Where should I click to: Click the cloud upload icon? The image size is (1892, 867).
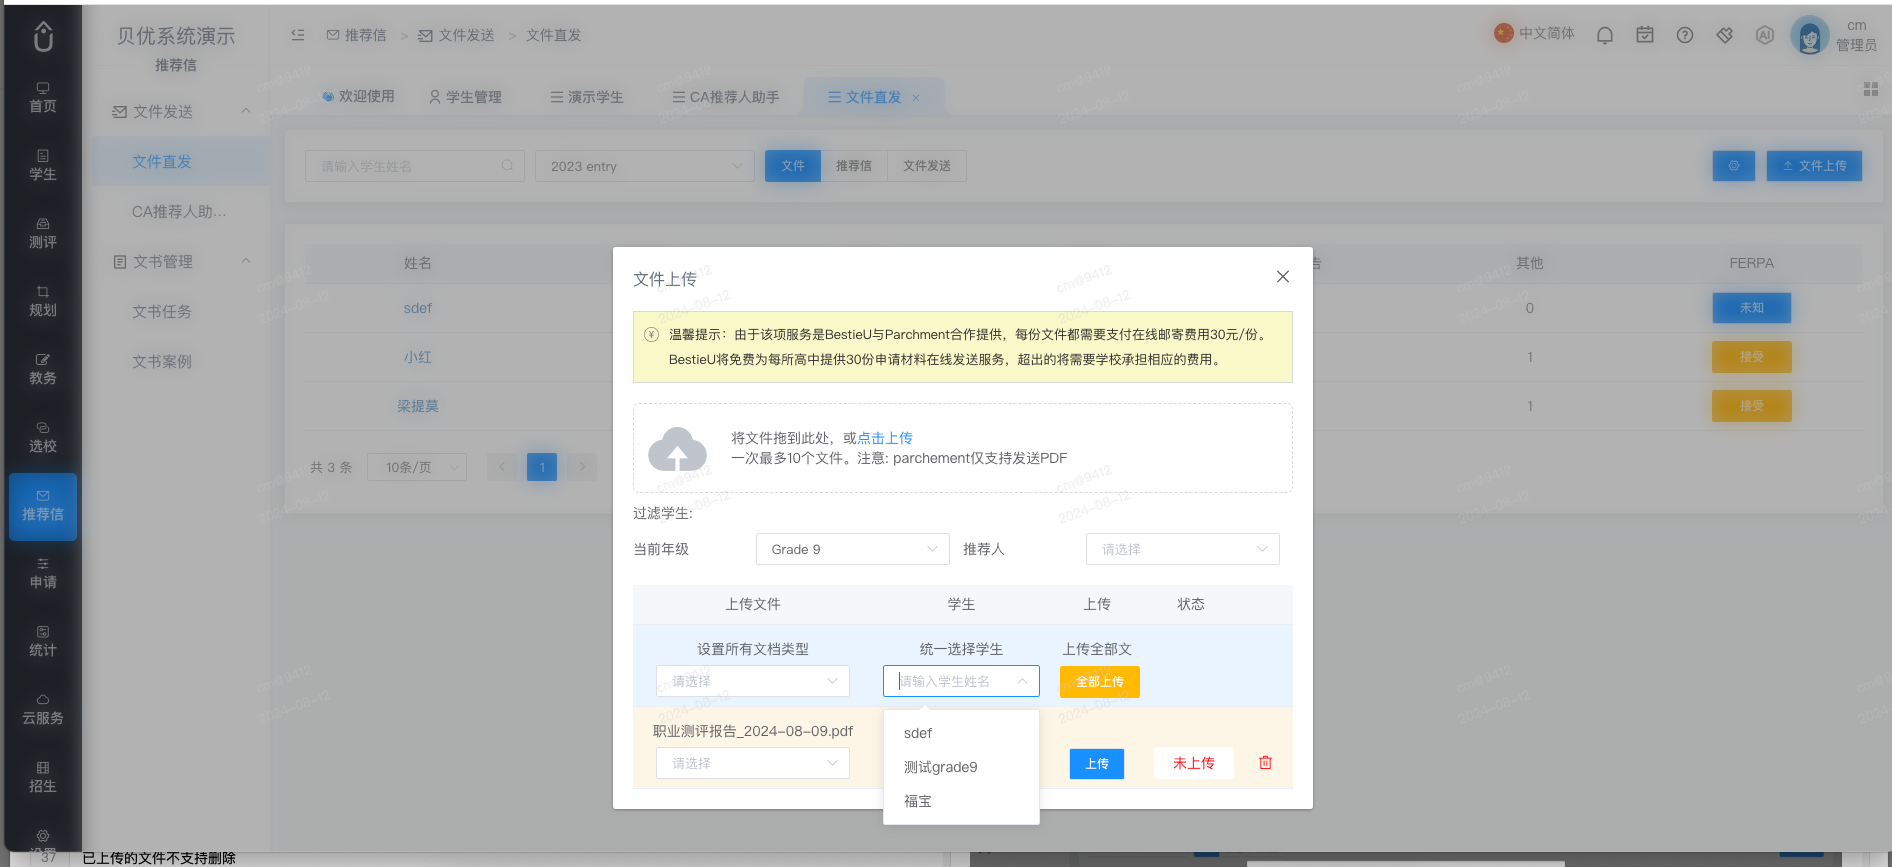(677, 449)
